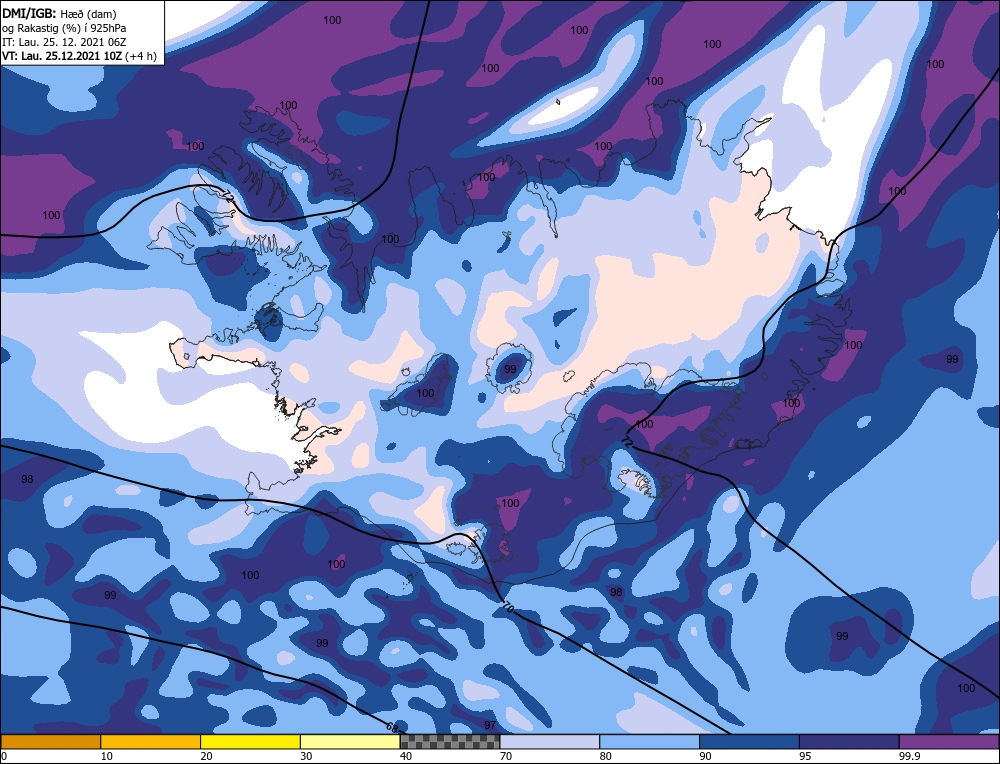Screen dimensions: 1000x764
Task: Select the dark indigo 95–99.9 legend swatch
Action: 849,741
